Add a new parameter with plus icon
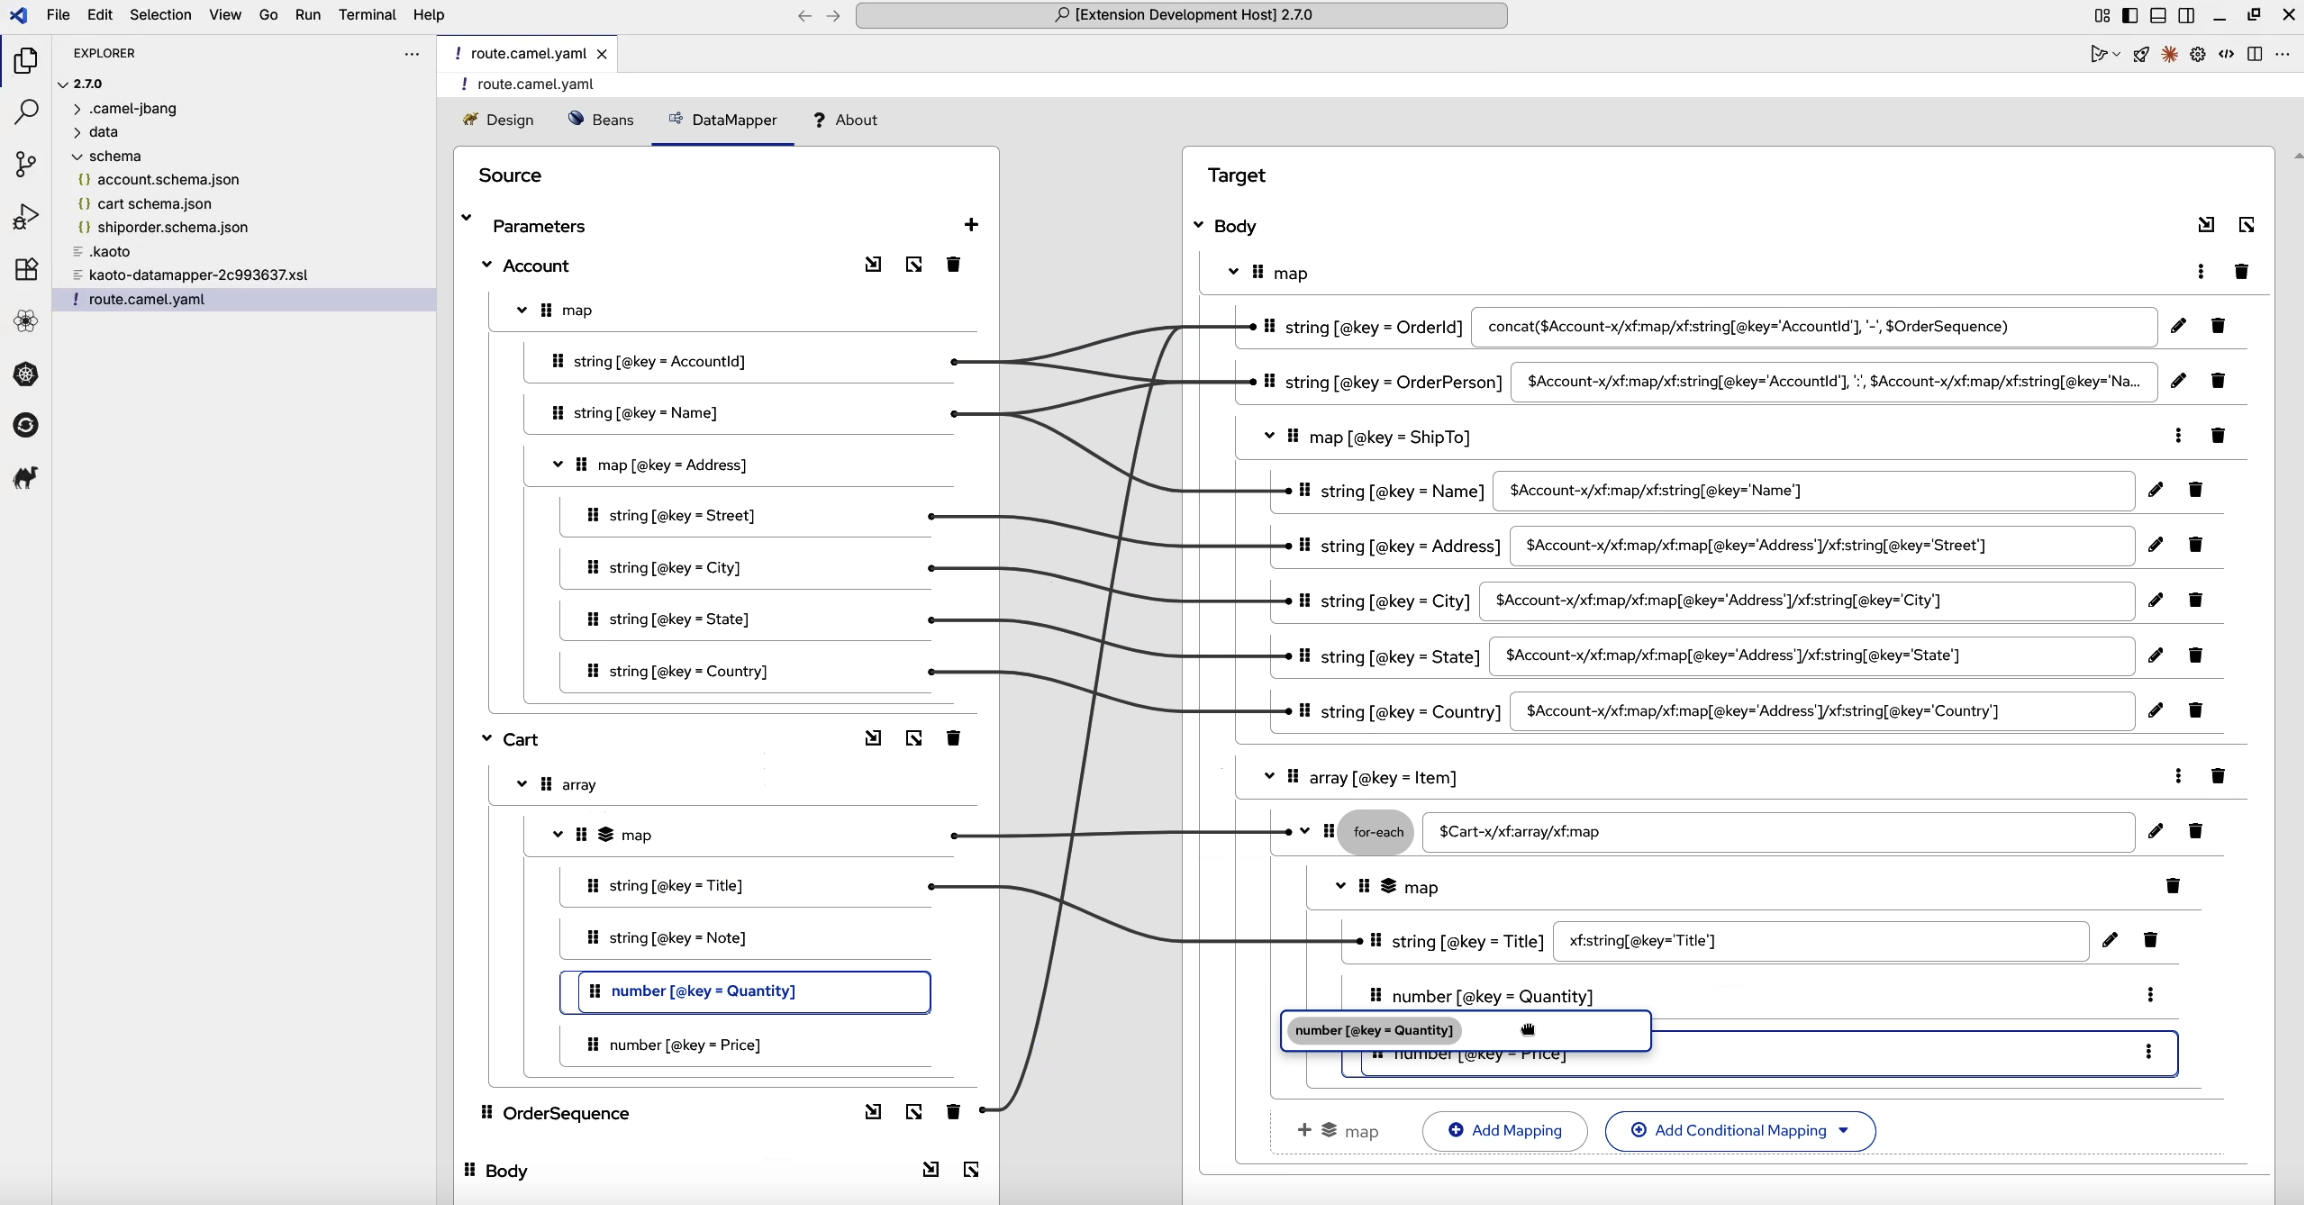 [x=970, y=225]
